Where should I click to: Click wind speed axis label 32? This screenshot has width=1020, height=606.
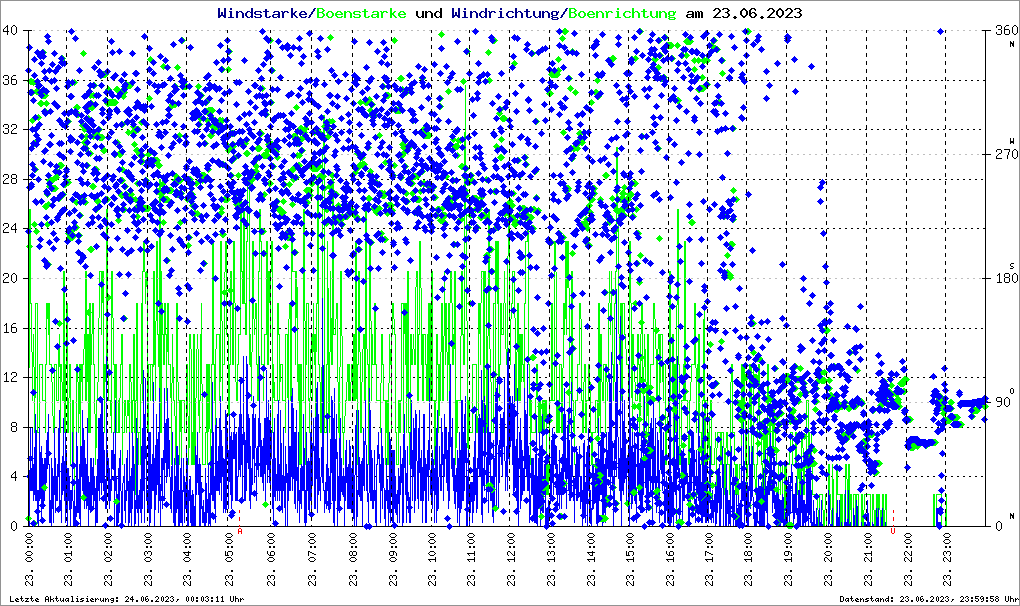pyautogui.click(x=10, y=129)
